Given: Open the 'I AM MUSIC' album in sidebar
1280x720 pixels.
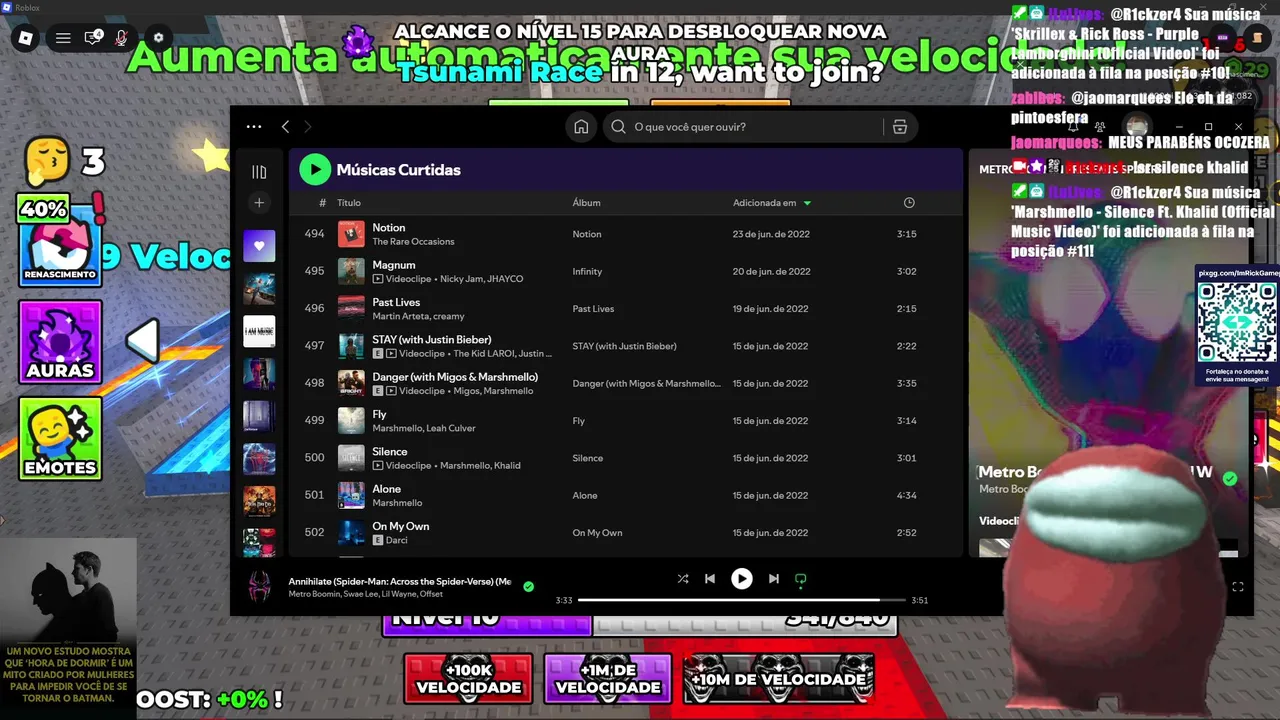Looking at the screenshot, I should pos(259,332).
